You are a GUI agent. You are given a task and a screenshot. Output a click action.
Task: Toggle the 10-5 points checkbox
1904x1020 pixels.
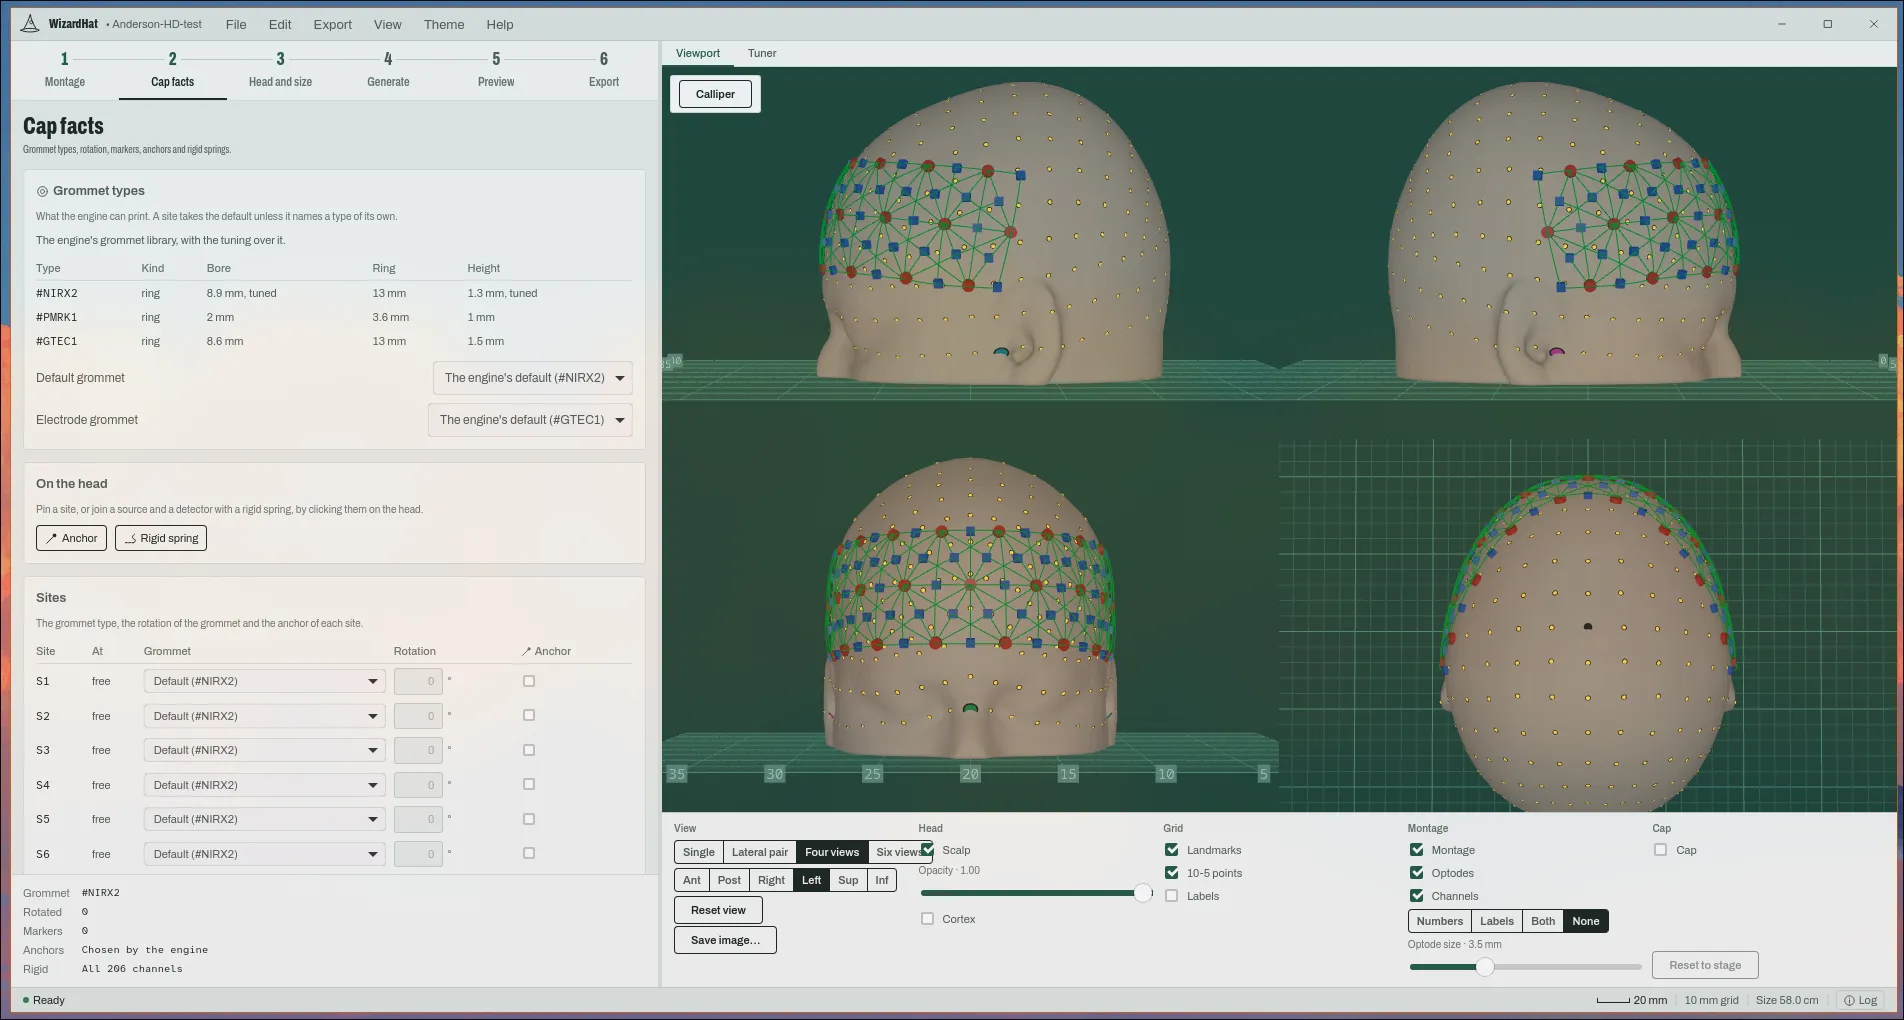(1171, 873)
